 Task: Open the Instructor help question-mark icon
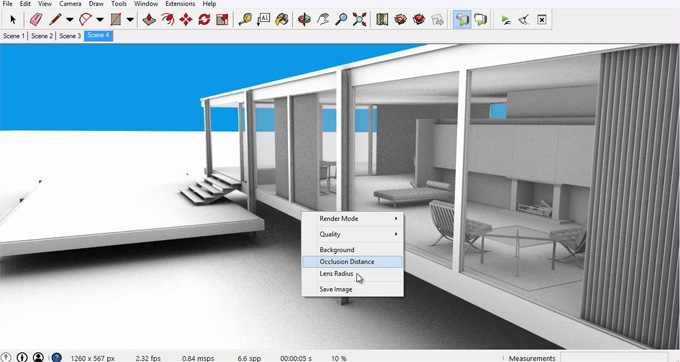pos(56,358)
